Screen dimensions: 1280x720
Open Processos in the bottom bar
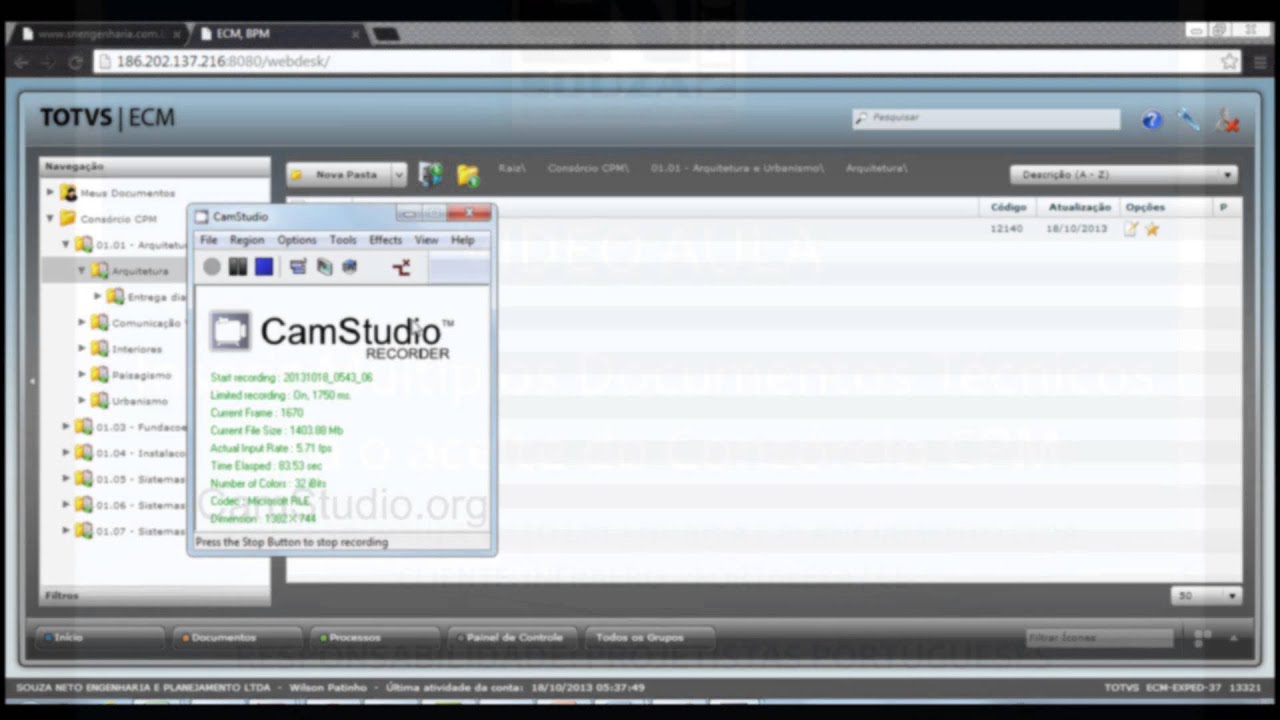tap(375, 637)
